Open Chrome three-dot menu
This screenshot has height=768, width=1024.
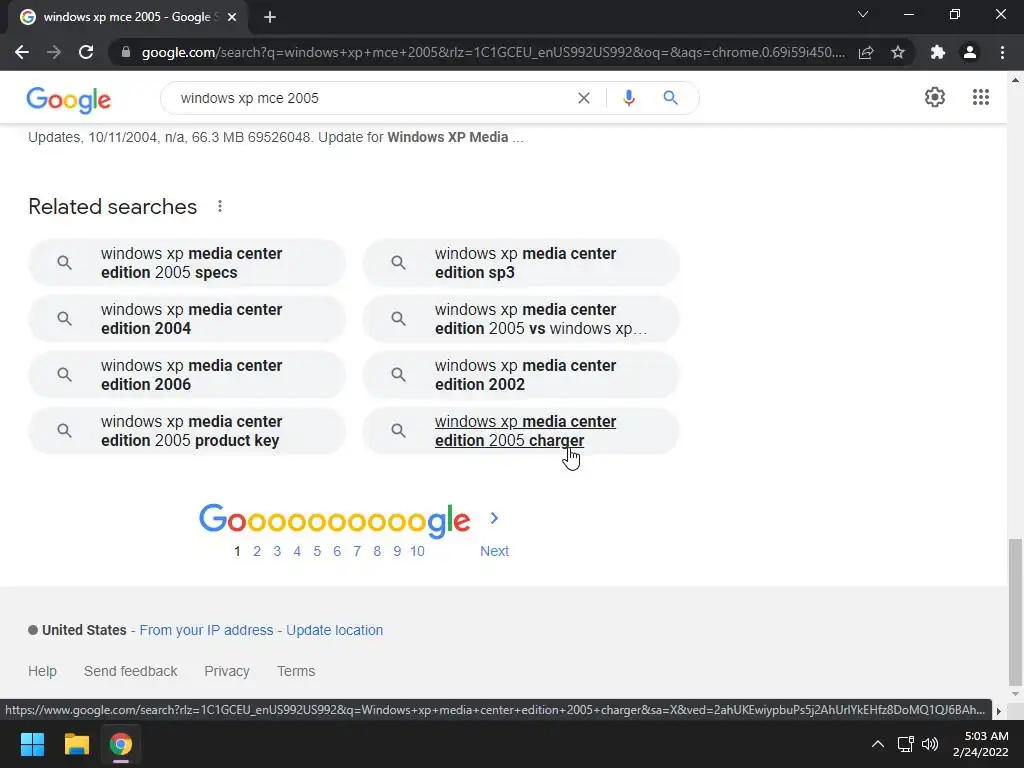tap(1002, 52)
